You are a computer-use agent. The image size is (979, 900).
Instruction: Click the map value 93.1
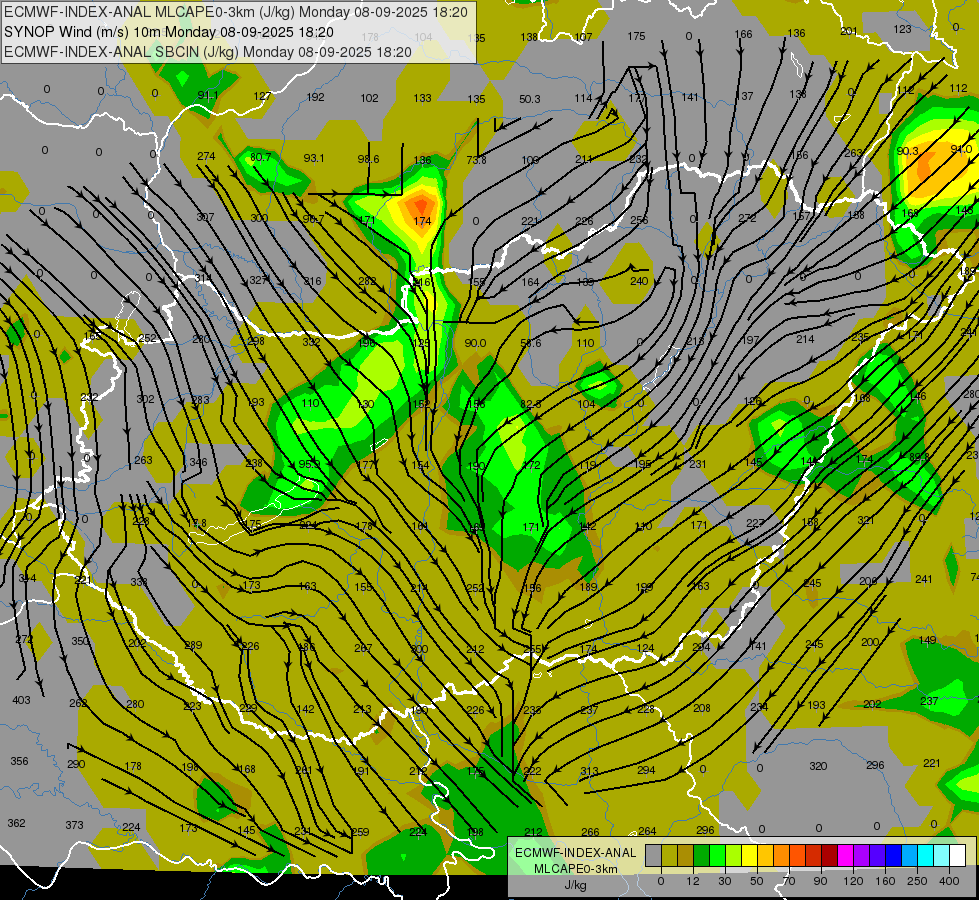314,158
